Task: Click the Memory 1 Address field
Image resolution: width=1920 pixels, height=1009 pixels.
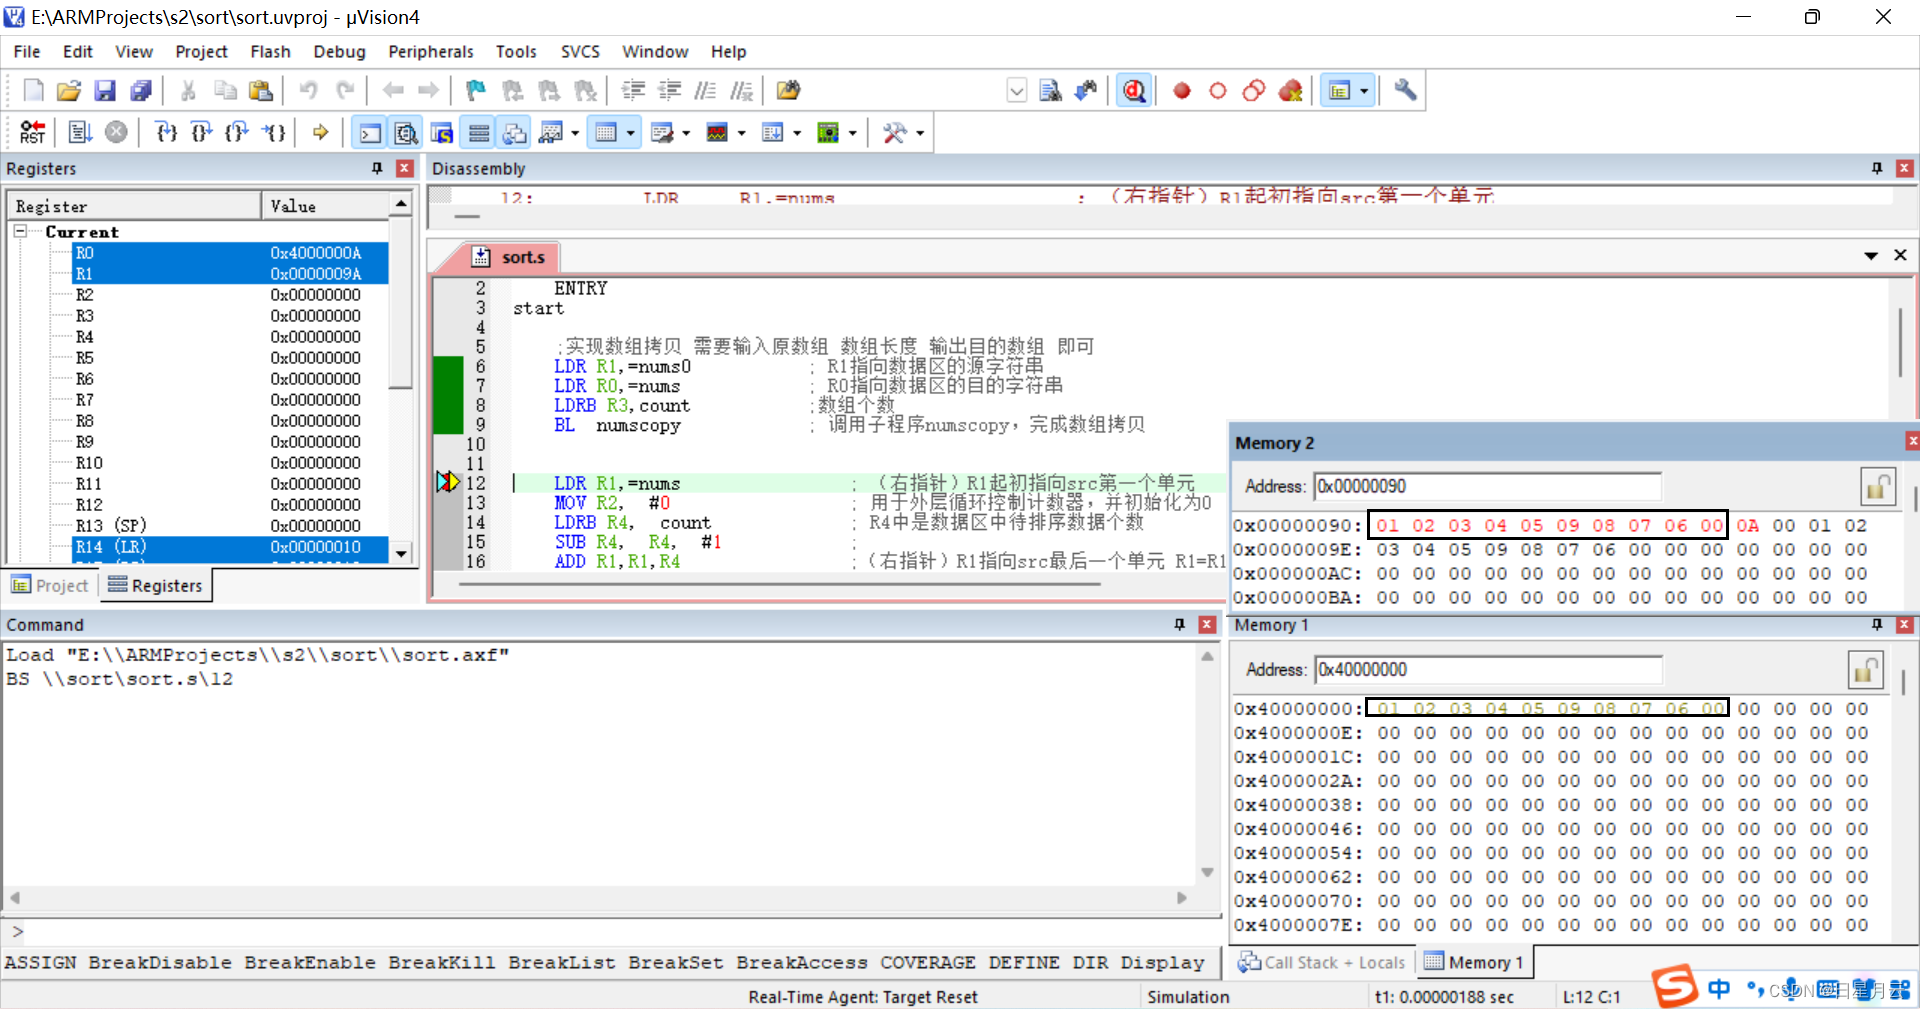Action: click(1488, 670)
